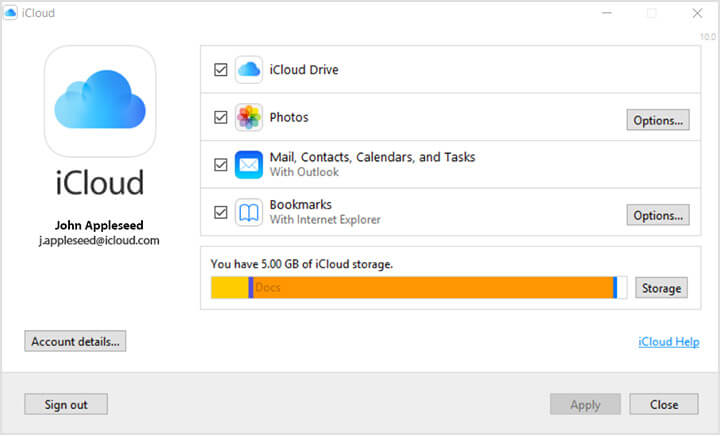The width and height of the screenshot is (720, 436).
Task: Uncheck the iCloud Drive checkbox
Action: 220,70
